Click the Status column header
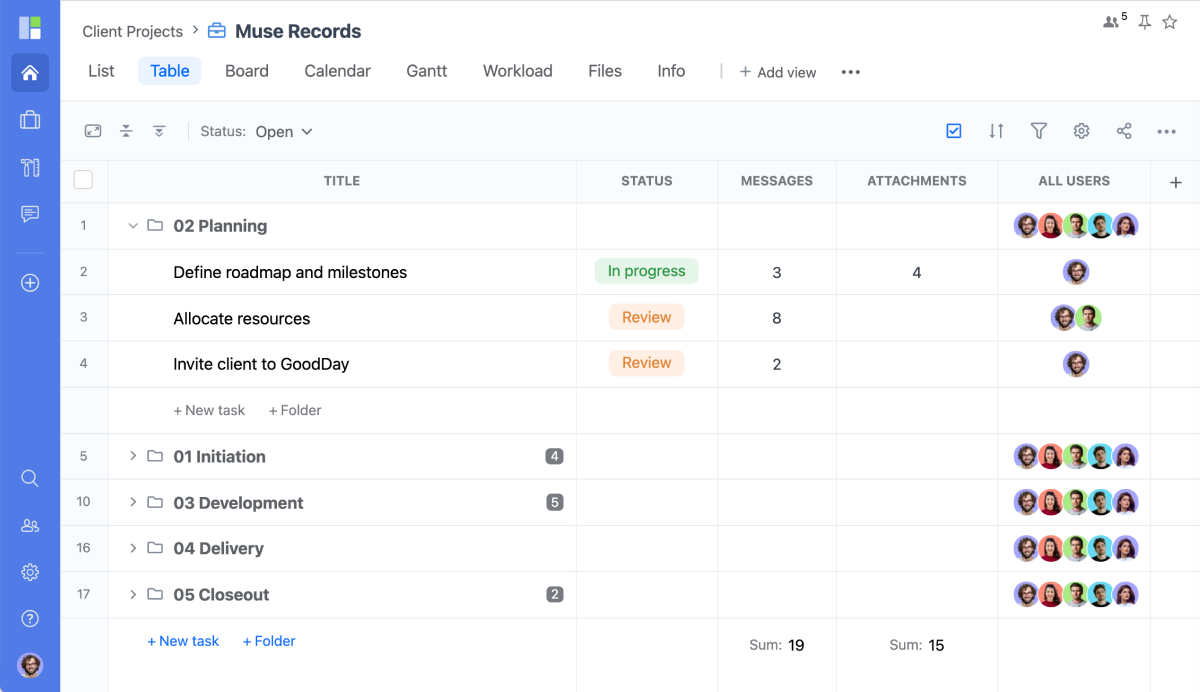The height and width of the screenshot is (692, 1200). (x=647, y=181)
